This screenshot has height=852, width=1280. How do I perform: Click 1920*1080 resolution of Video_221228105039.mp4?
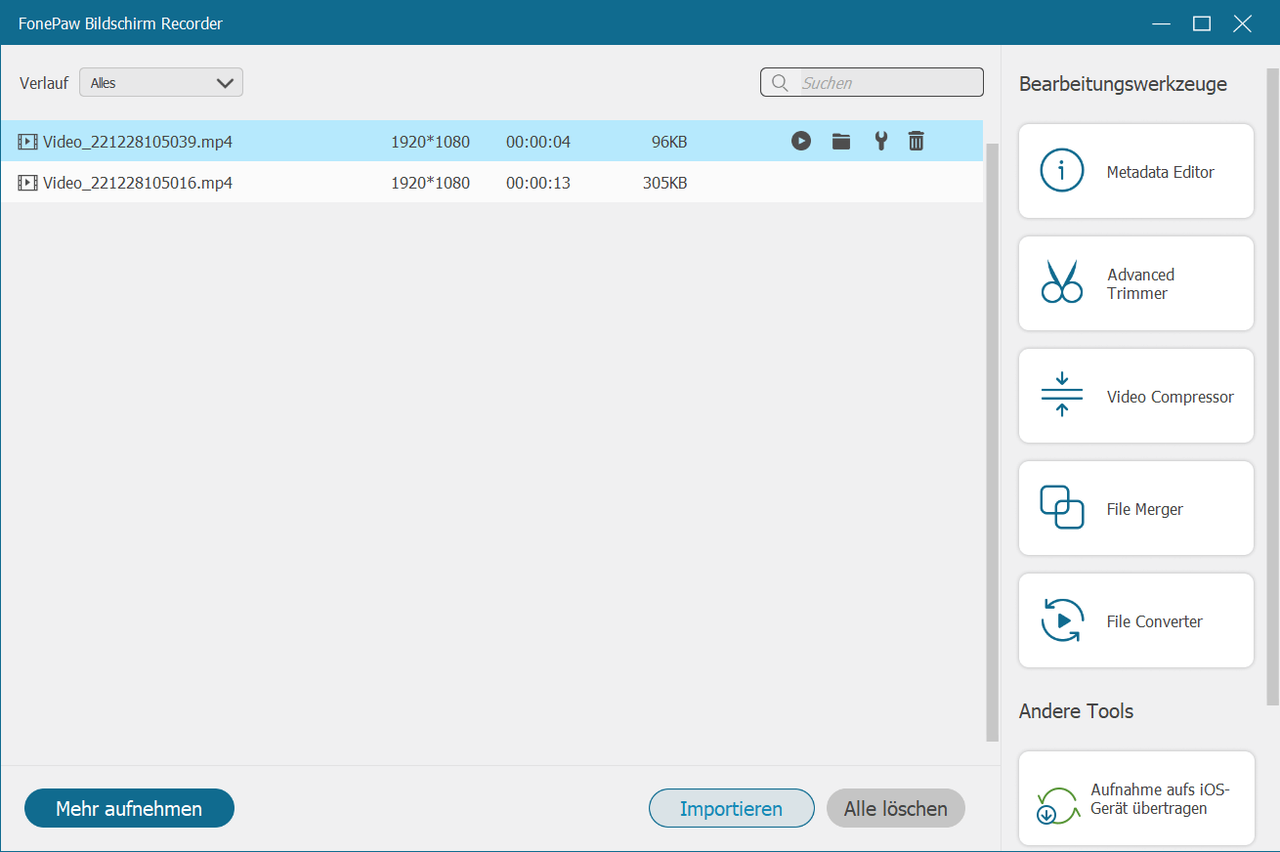[430, 142]
